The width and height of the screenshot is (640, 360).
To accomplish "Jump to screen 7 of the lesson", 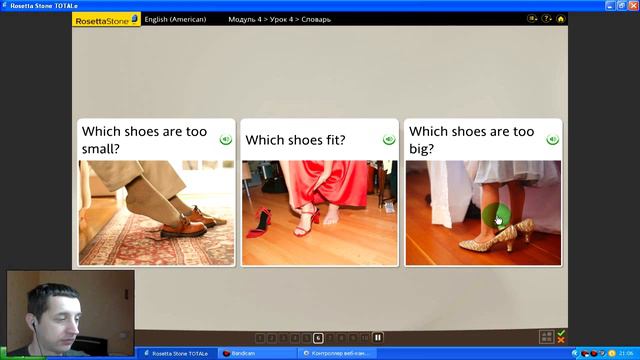I will pyautogui.click(x=330, y=338).
